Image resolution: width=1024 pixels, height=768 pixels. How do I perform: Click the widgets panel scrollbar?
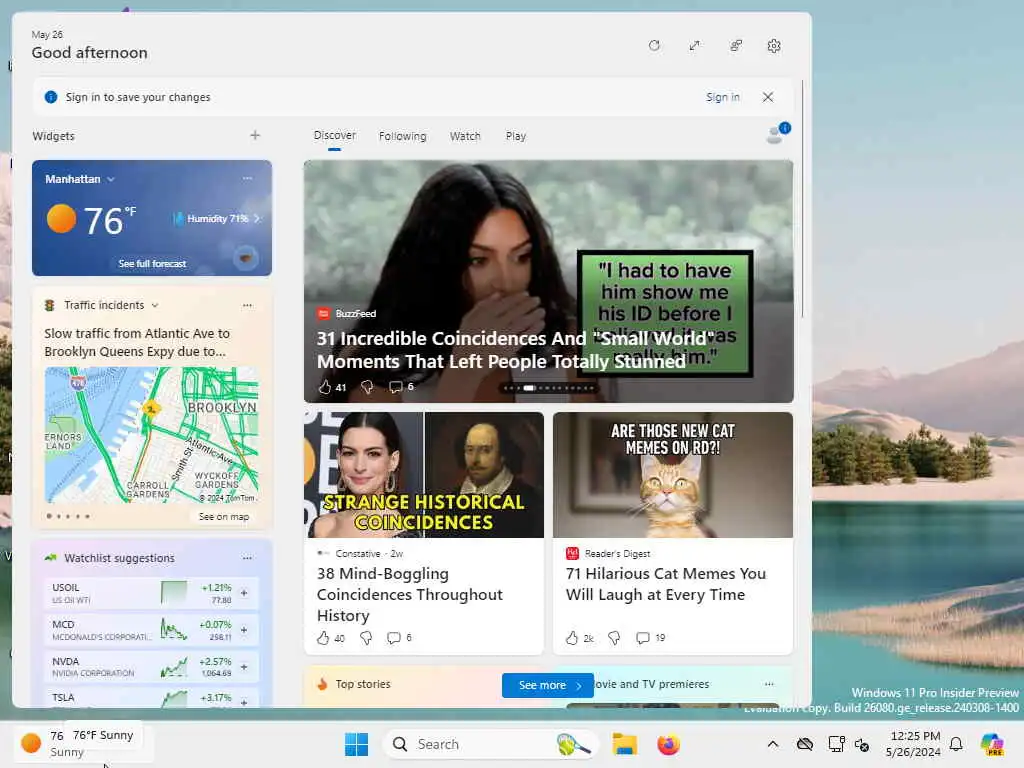802,199
